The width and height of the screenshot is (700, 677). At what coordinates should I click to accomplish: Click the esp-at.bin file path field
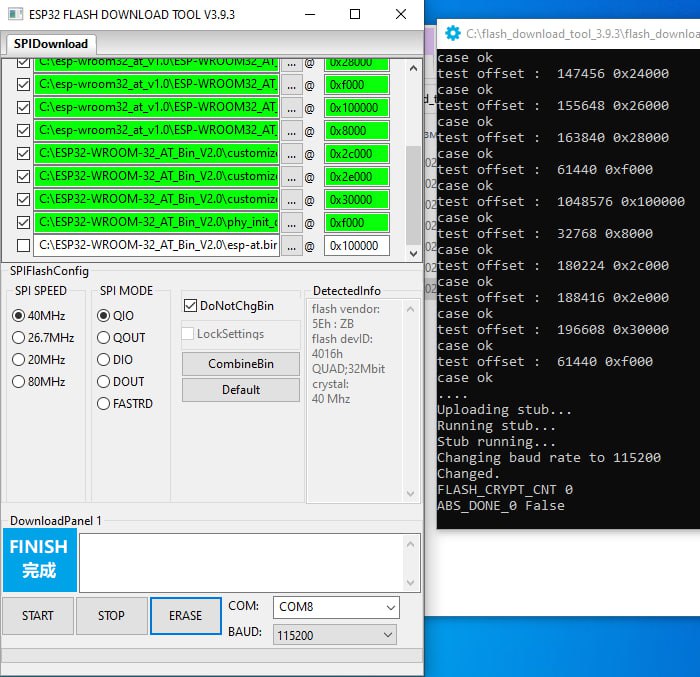[x=157, y=246]
